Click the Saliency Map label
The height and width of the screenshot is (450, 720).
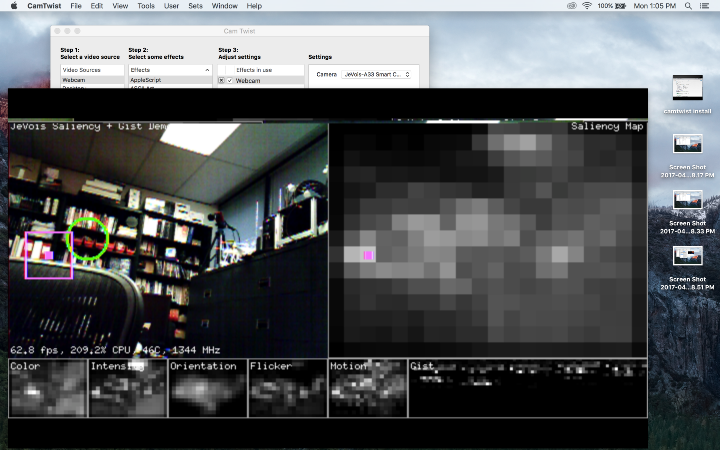[x=607, y=126]
